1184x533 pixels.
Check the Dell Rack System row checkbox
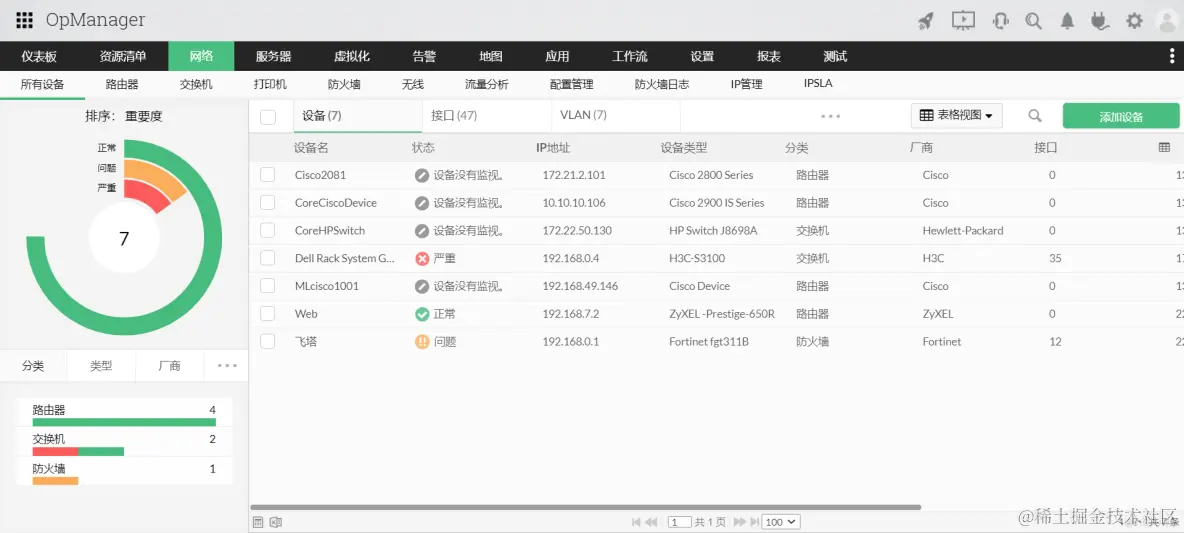(x=267, y=258)
